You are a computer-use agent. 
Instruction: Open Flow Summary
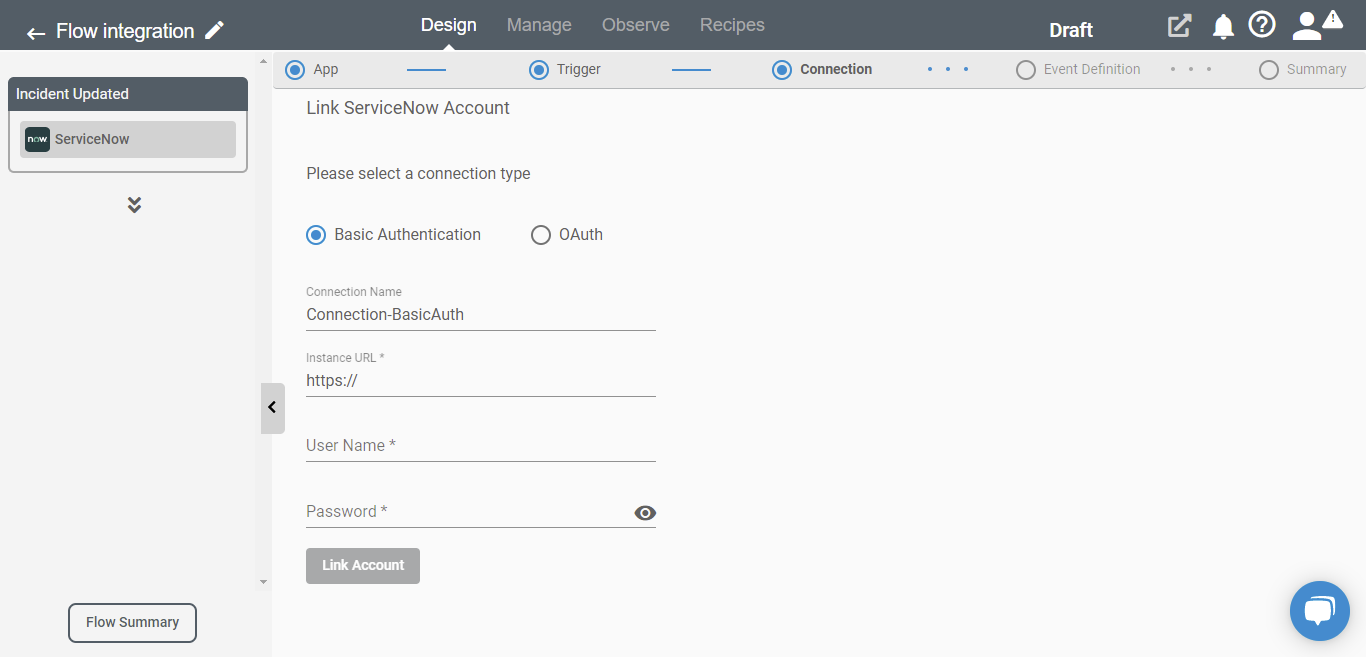coord(132,623)
